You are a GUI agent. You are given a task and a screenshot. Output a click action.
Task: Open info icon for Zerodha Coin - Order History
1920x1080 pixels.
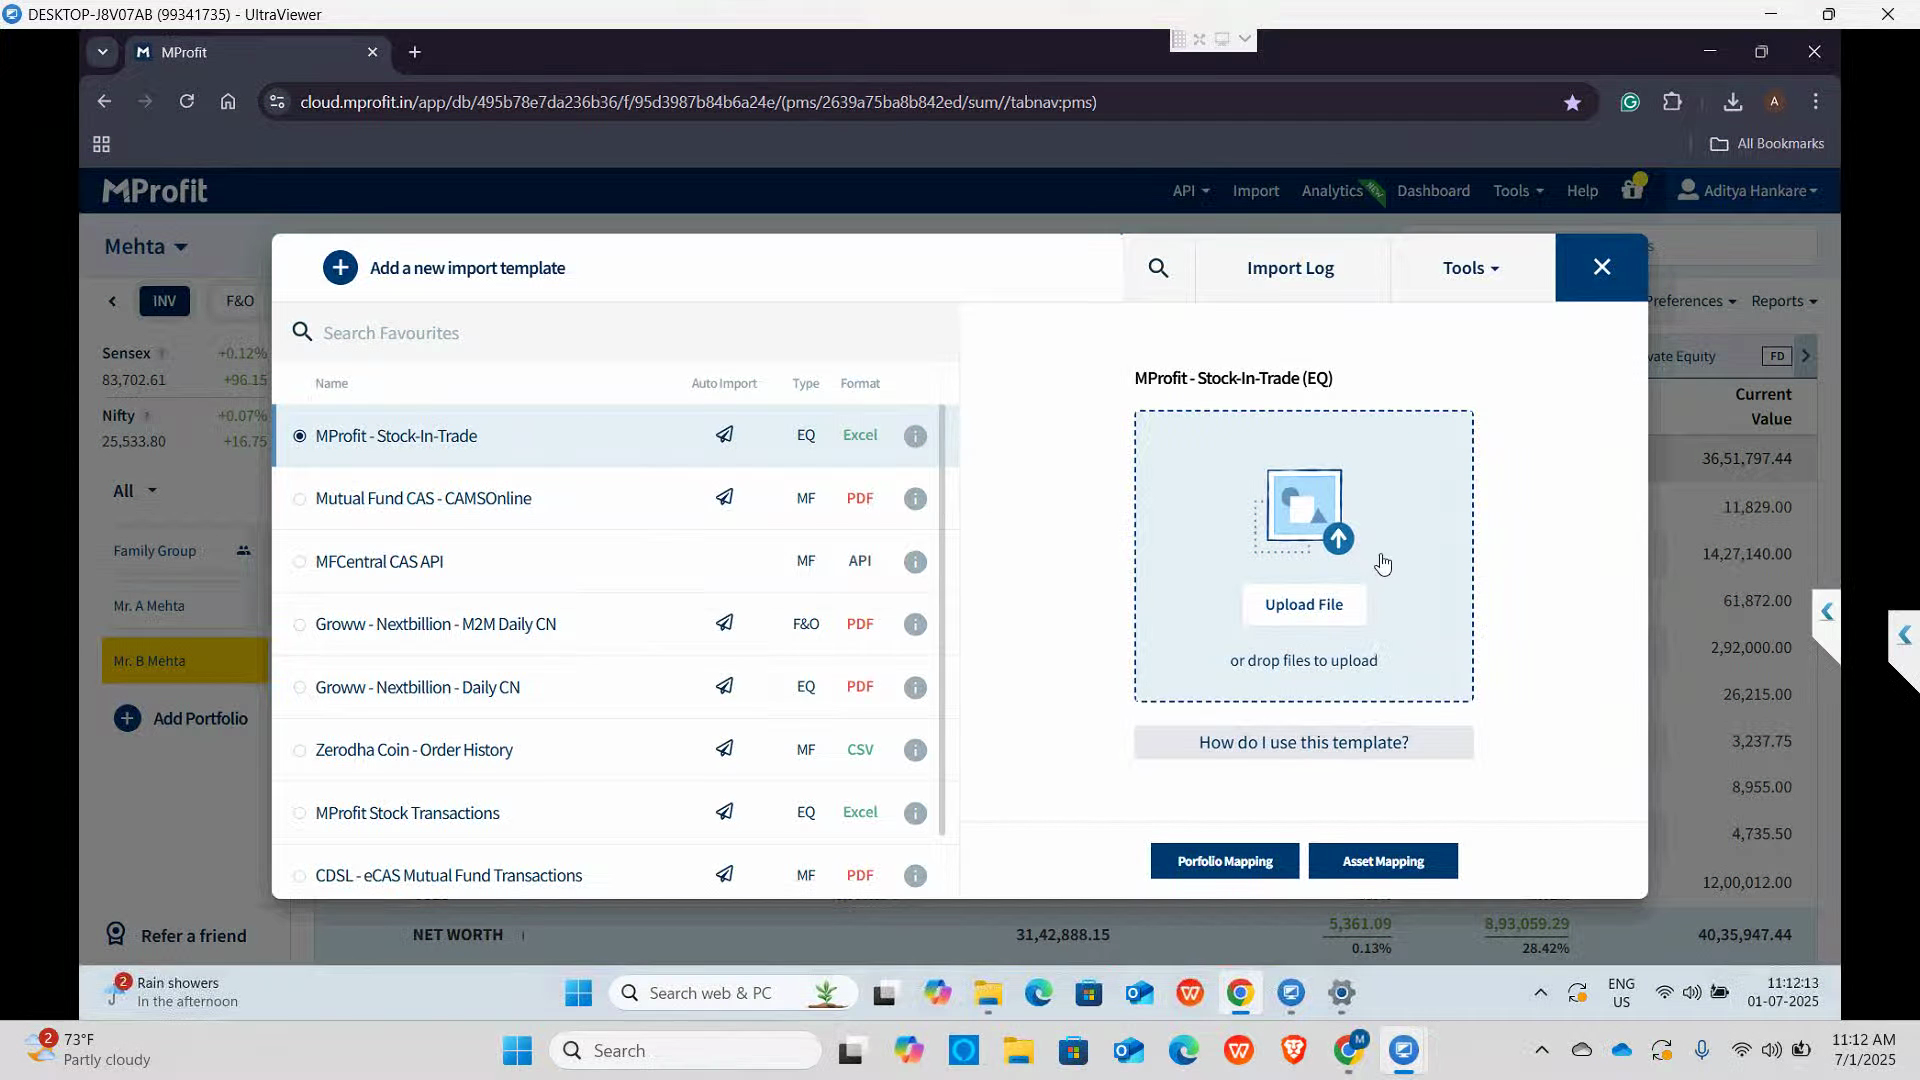[x=915, y=750]
